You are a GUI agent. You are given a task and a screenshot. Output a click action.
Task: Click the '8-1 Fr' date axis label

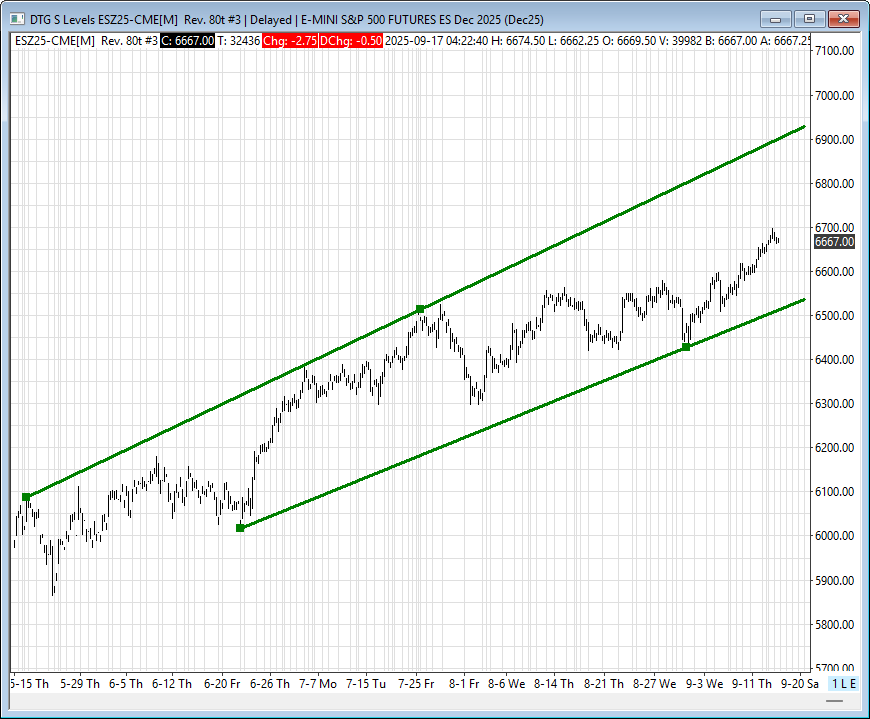[464, 683]
